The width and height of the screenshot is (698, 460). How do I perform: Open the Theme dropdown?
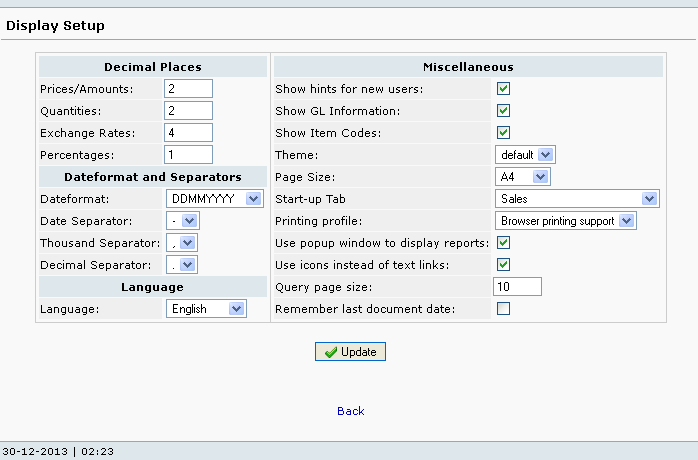pos(525,155)
